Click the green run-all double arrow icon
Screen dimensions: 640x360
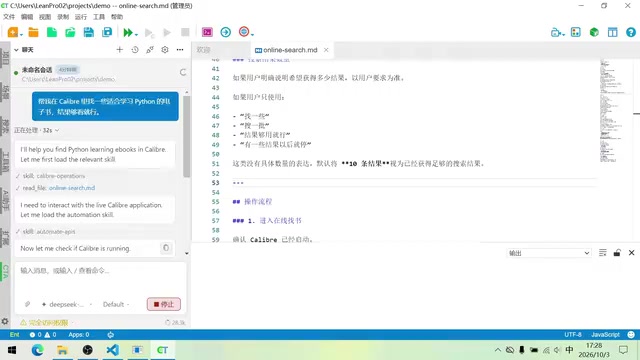pyautogui.click(x=128, y=32)
